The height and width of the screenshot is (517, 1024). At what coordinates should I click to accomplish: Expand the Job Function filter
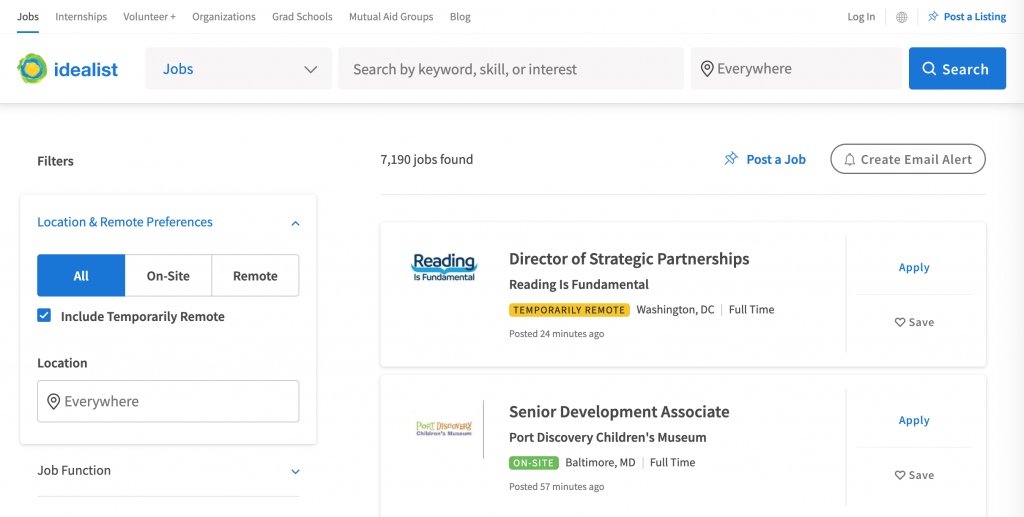click(168, 471)
